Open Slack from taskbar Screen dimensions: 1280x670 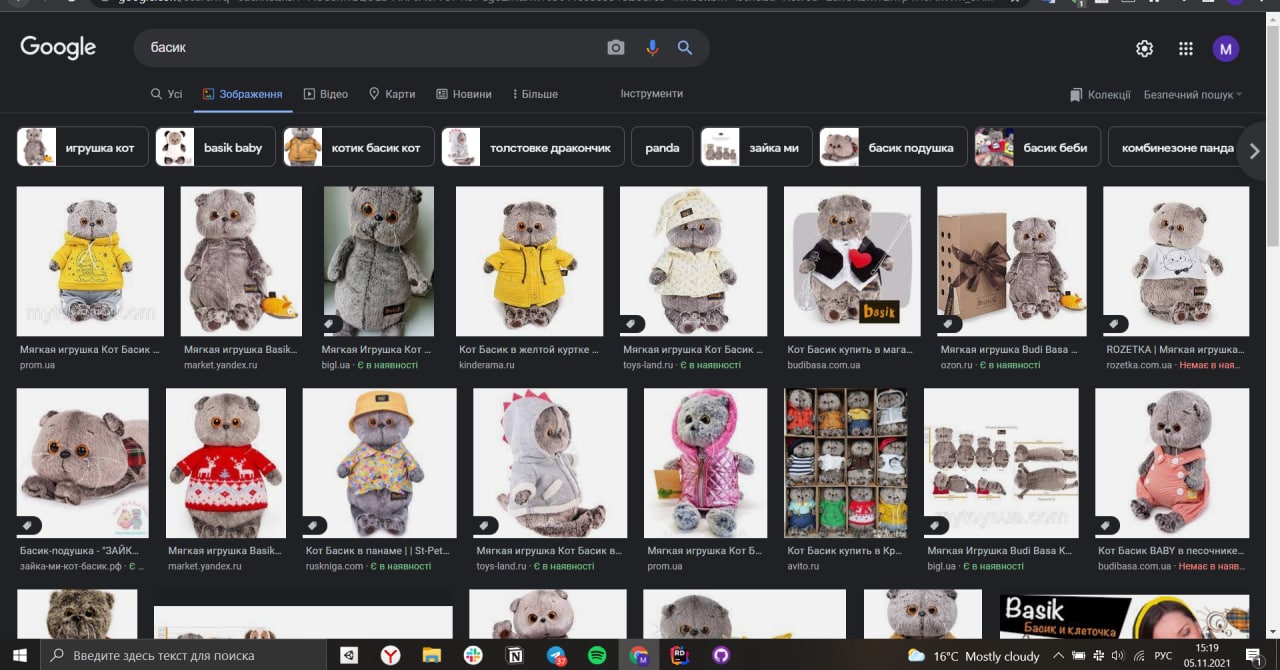pos(473,656)
